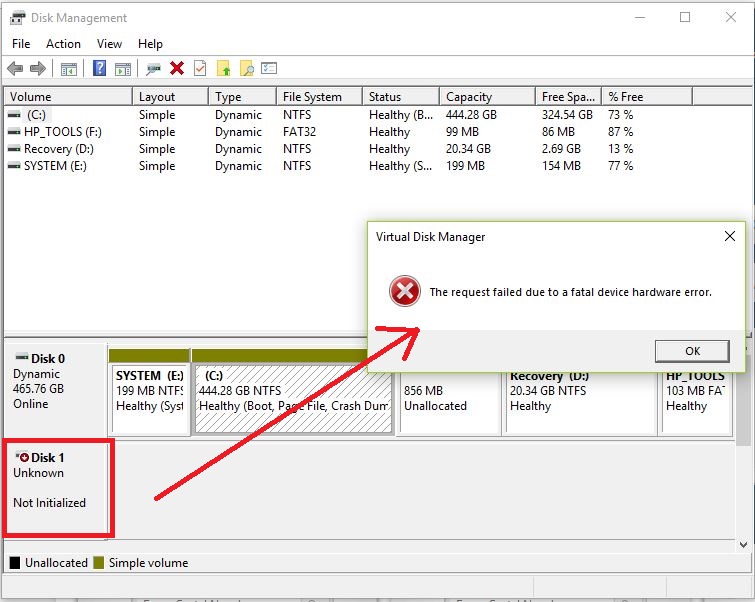Click the Disk Management title bar icon
This screenshot has height=602, width=755.
click(x=17, y=18)
